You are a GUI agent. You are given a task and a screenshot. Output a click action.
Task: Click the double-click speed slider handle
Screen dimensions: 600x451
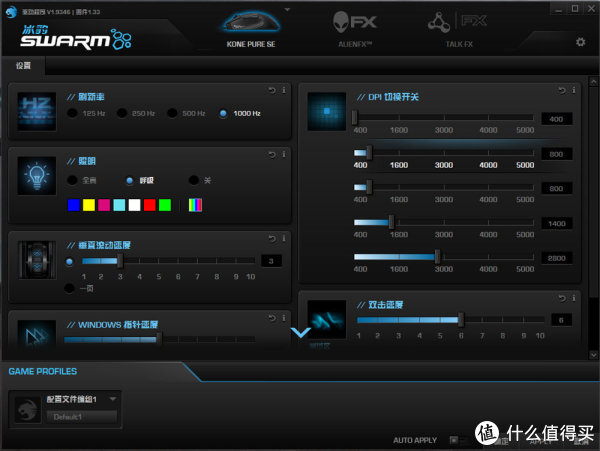(461, 319)
